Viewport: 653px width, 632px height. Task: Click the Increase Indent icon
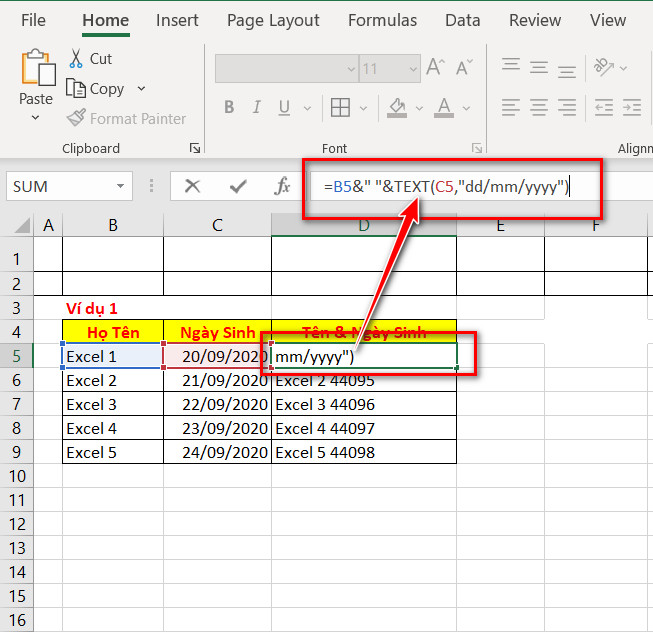pyautogui.click(x=632, y=108)
